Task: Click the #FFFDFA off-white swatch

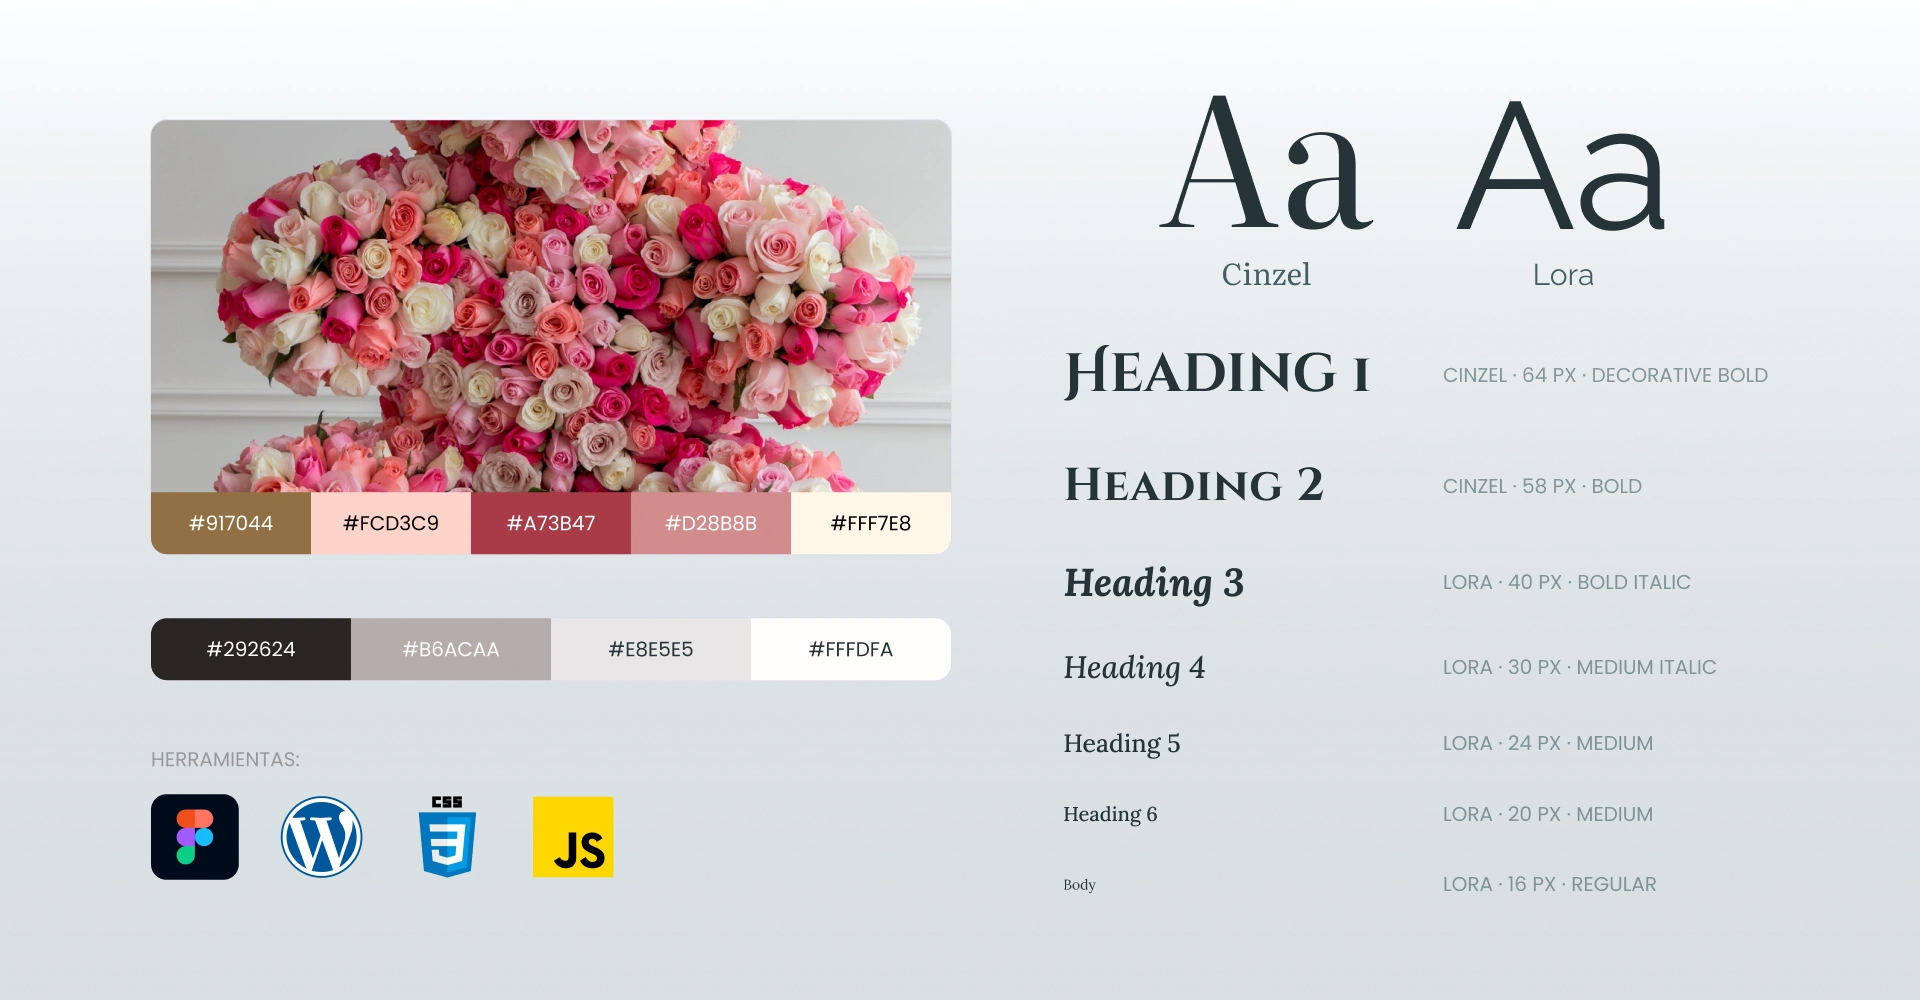Action: coord(851,649)
